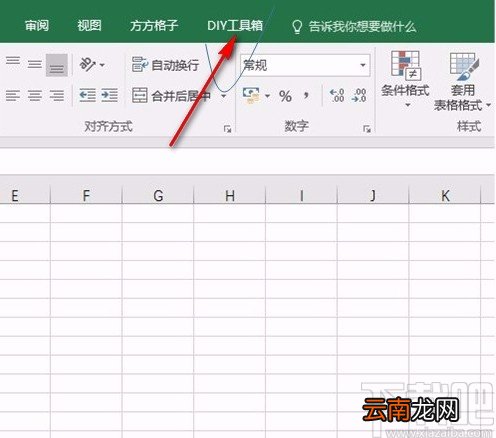Image resolution: width=496 pixels, height=438 pixels.
Task: Increase the indent level
Action: (x=109, y=95)
